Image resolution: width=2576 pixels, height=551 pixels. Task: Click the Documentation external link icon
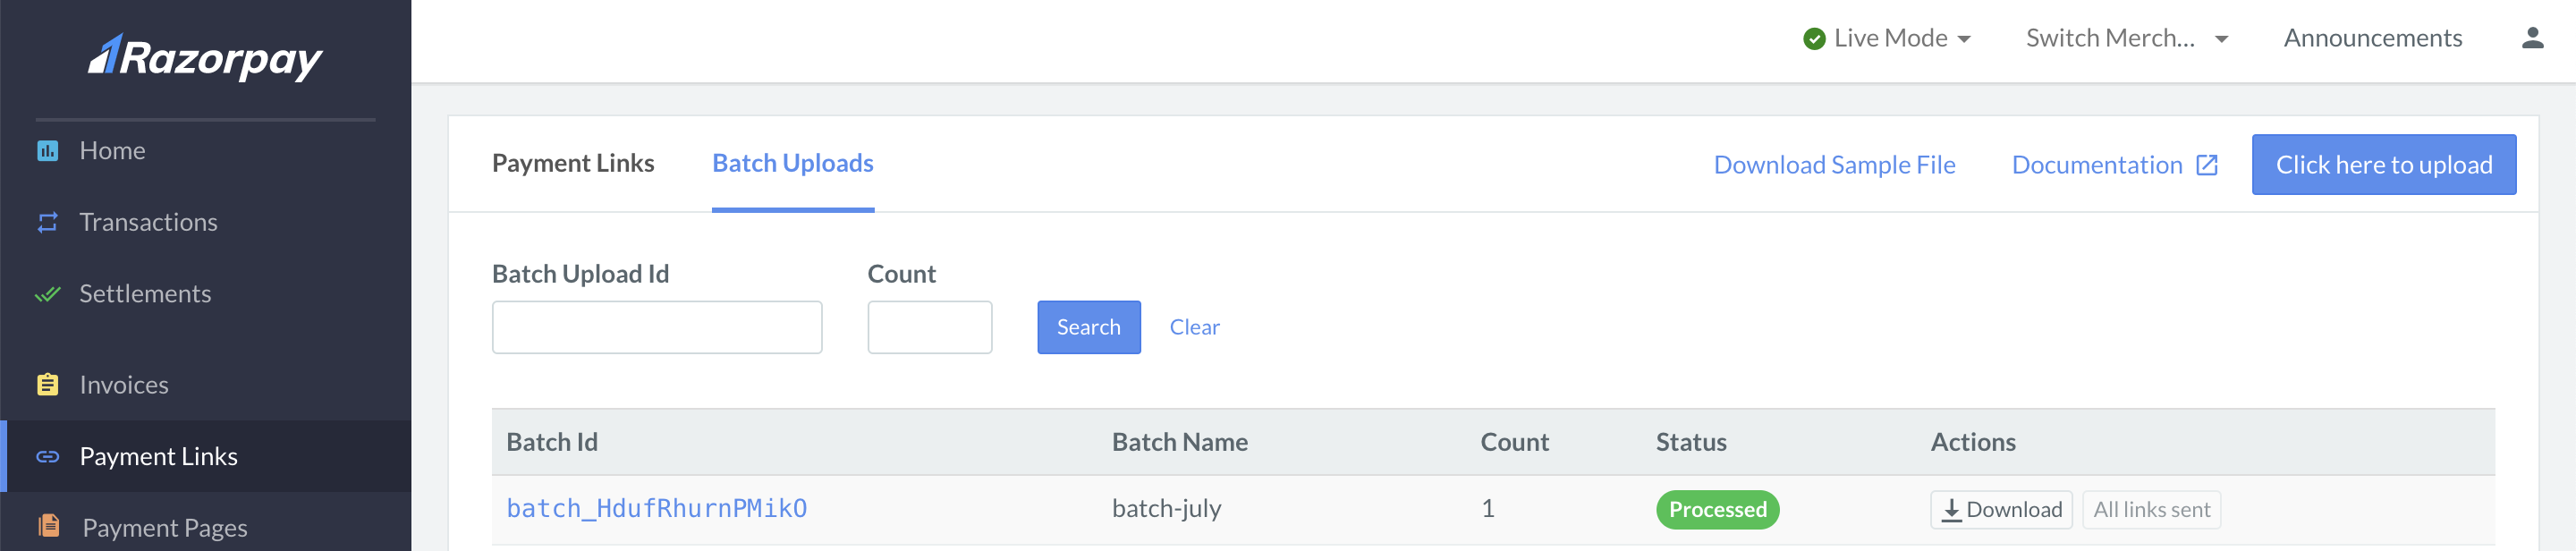point(2207,165)
